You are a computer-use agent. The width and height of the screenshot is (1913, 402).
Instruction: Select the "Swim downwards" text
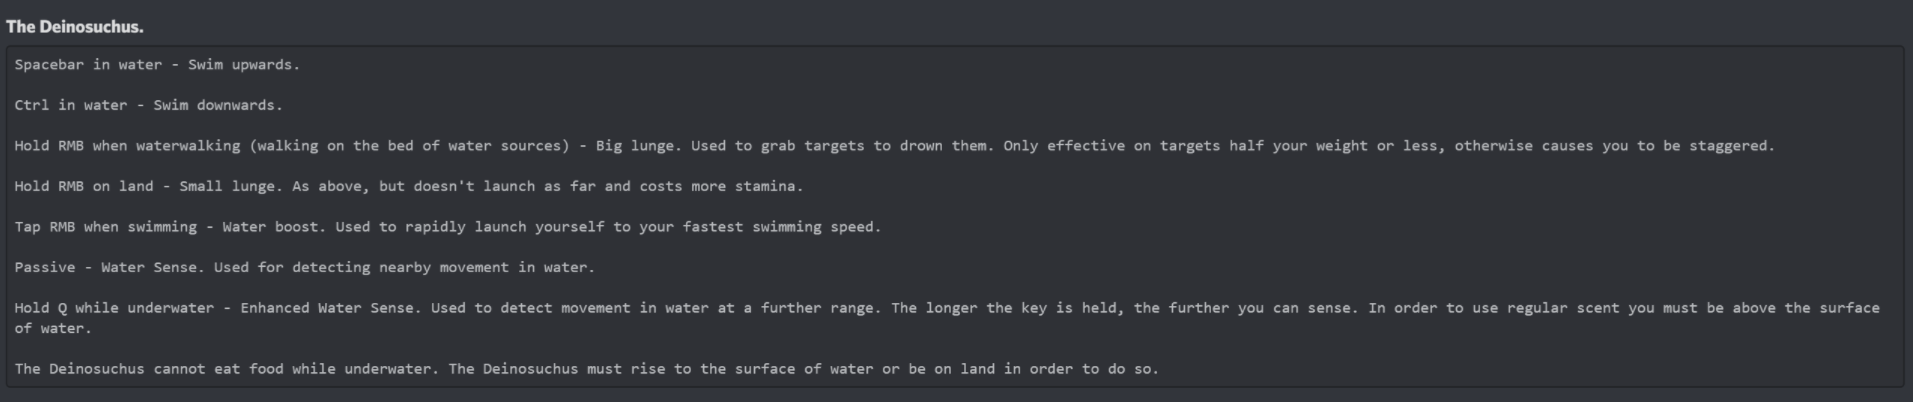(217, 105)
